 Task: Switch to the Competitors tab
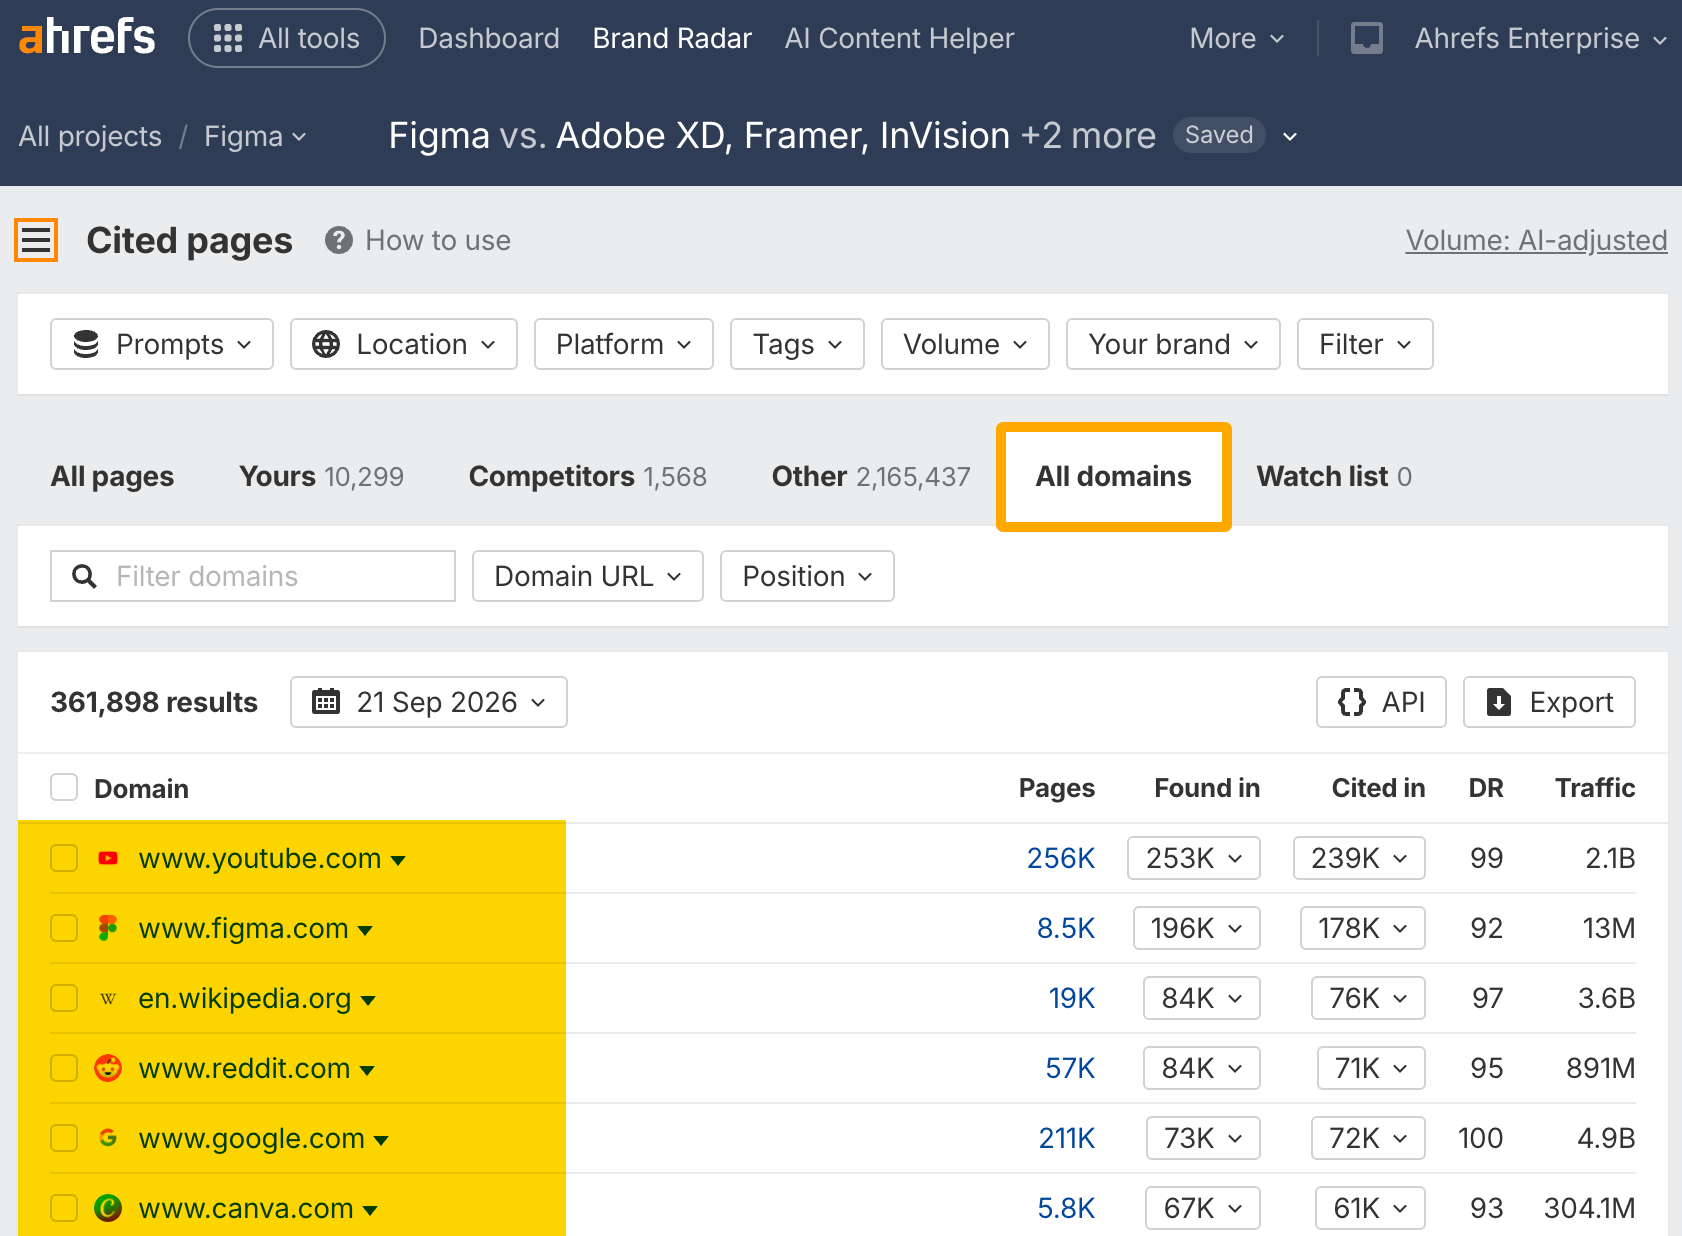[588, 476]
